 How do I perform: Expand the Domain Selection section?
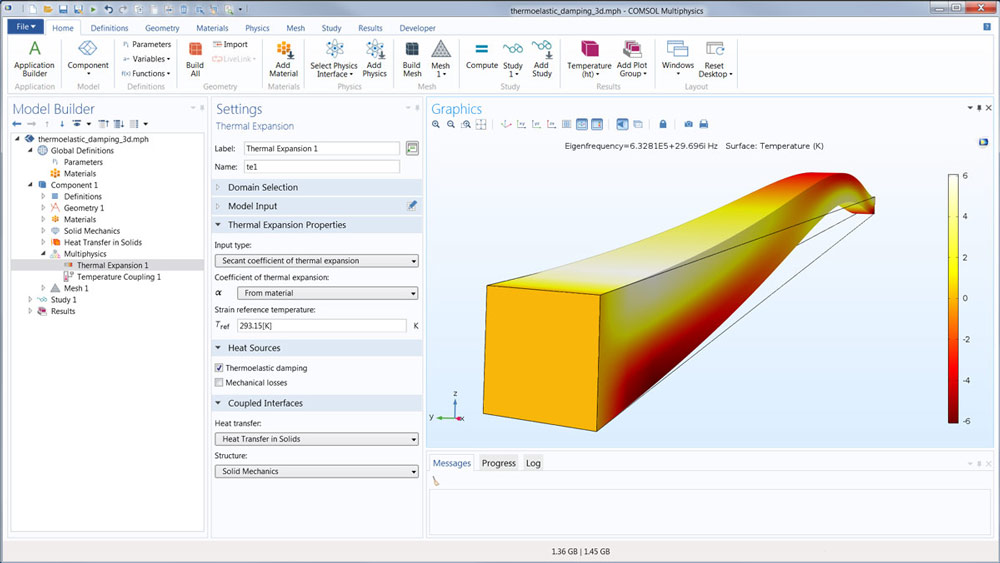pyautogui.click(x=262, y=187)
